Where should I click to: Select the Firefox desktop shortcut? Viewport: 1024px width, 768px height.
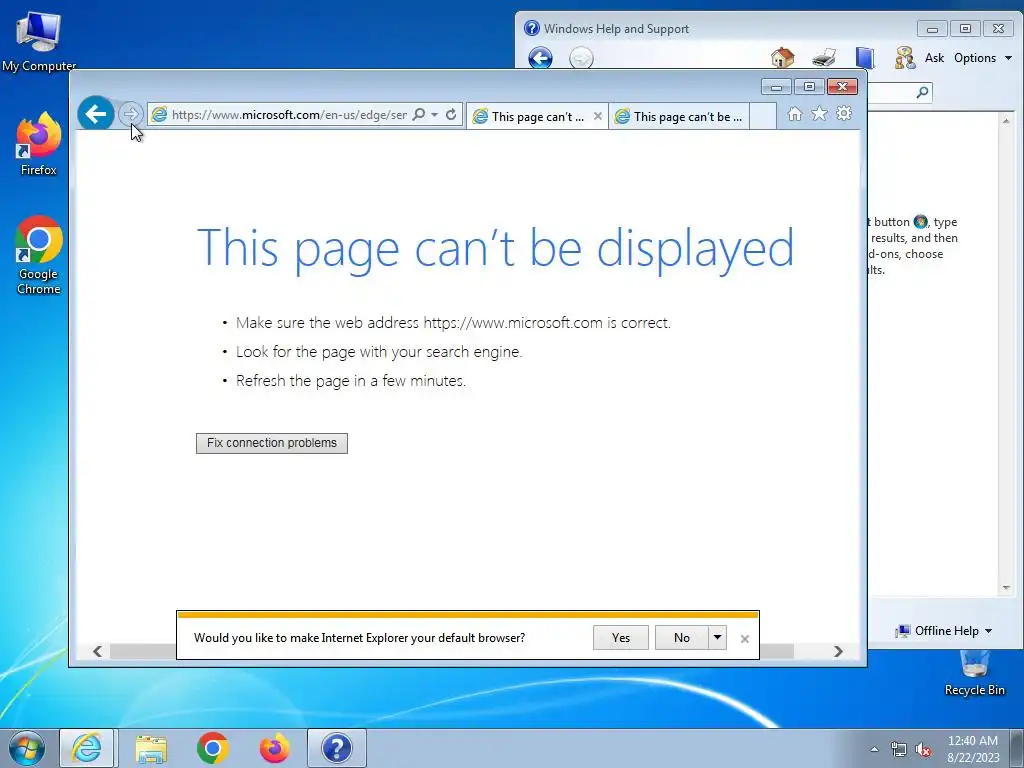[39, 144]
